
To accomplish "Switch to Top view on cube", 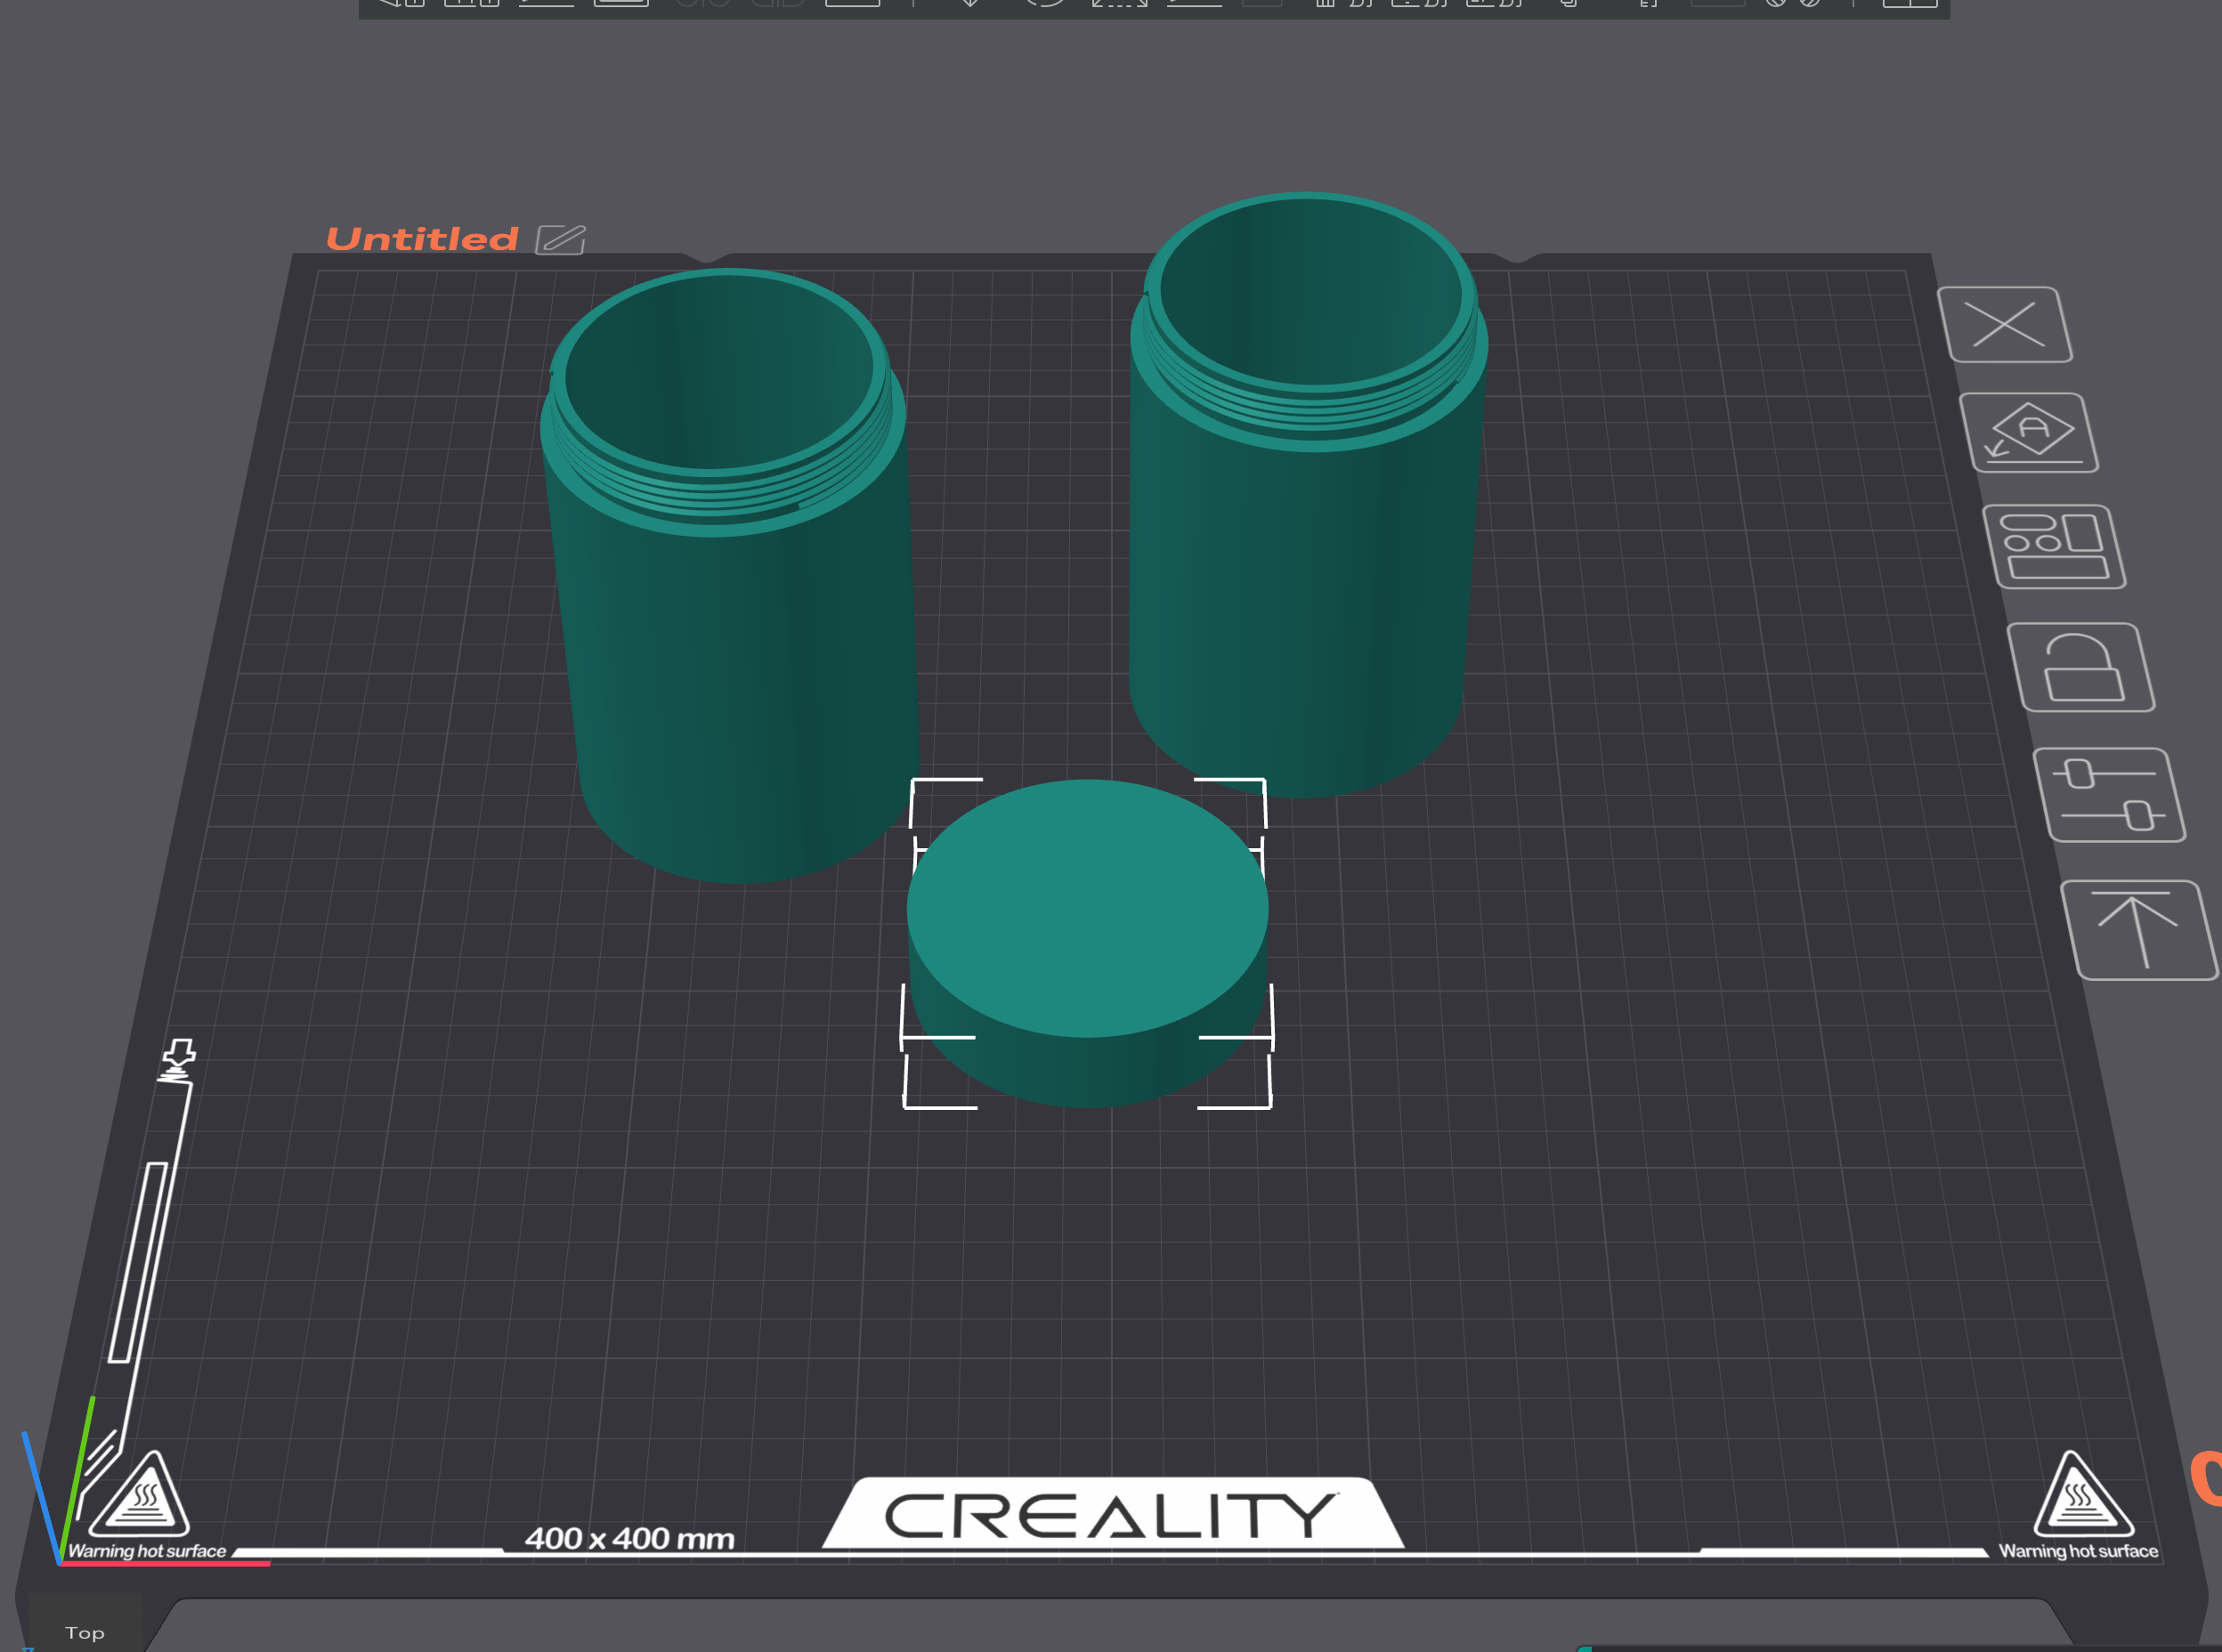I will (85, 1633).
